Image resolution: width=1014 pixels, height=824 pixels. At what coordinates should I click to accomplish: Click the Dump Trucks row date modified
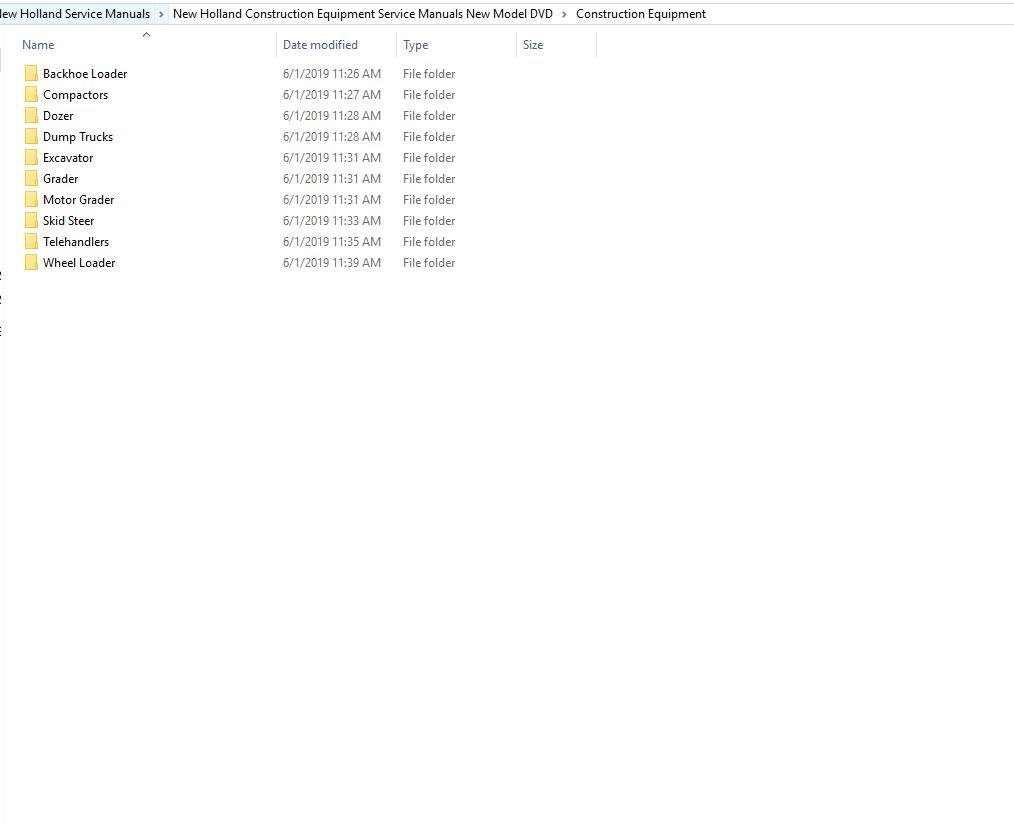tap(332, 136)
